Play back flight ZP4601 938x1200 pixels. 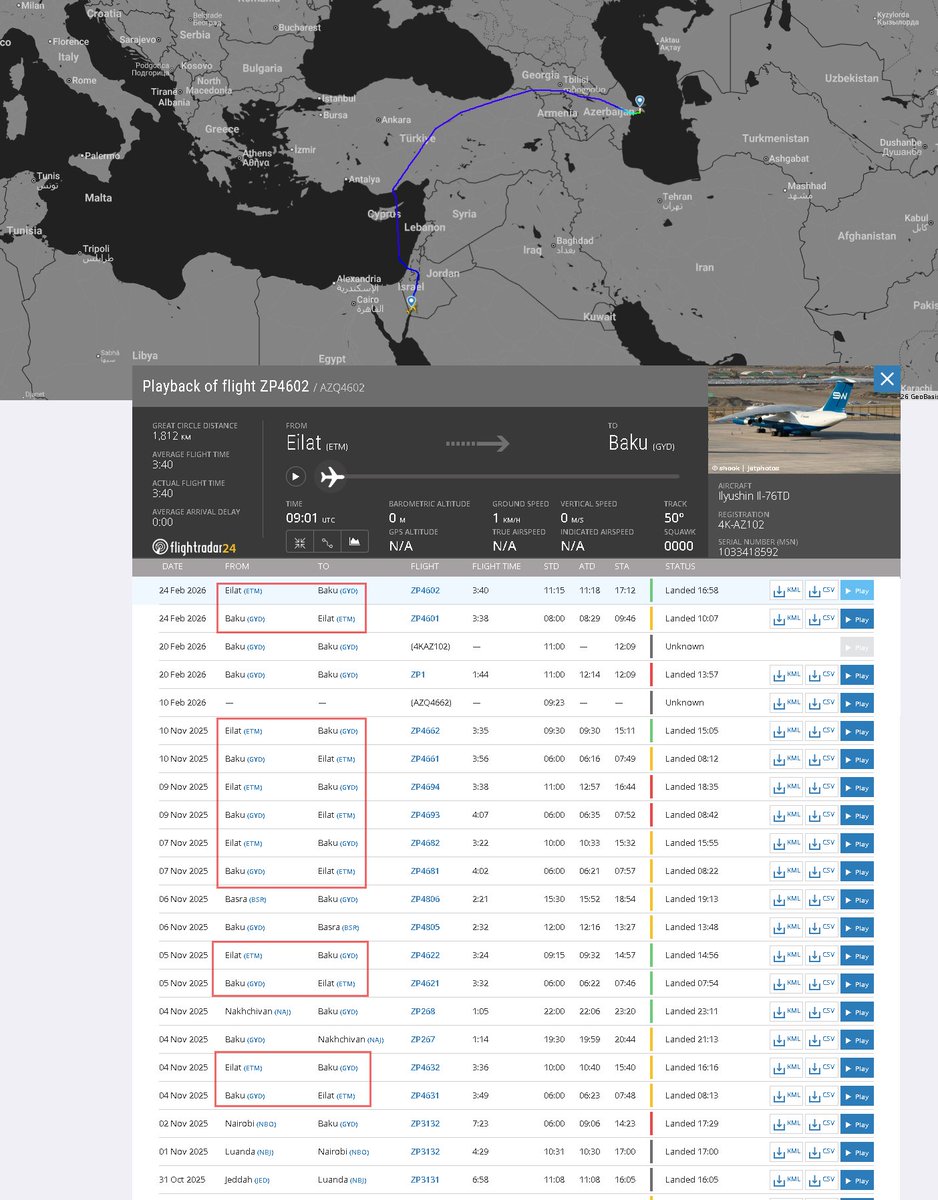[x=856, y=618]
